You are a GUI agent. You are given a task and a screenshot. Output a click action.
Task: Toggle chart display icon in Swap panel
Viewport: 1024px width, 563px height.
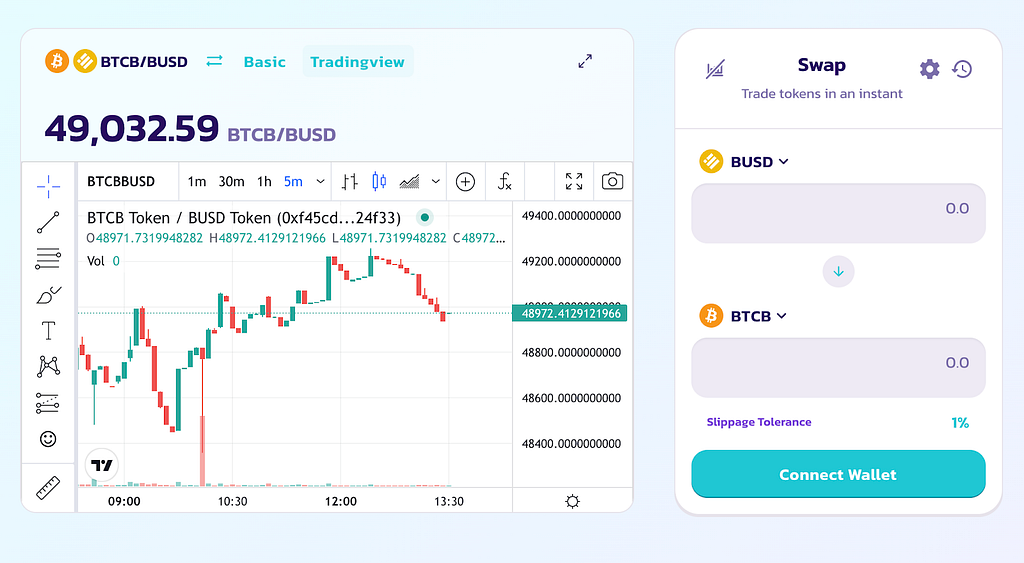pos(715,69)
